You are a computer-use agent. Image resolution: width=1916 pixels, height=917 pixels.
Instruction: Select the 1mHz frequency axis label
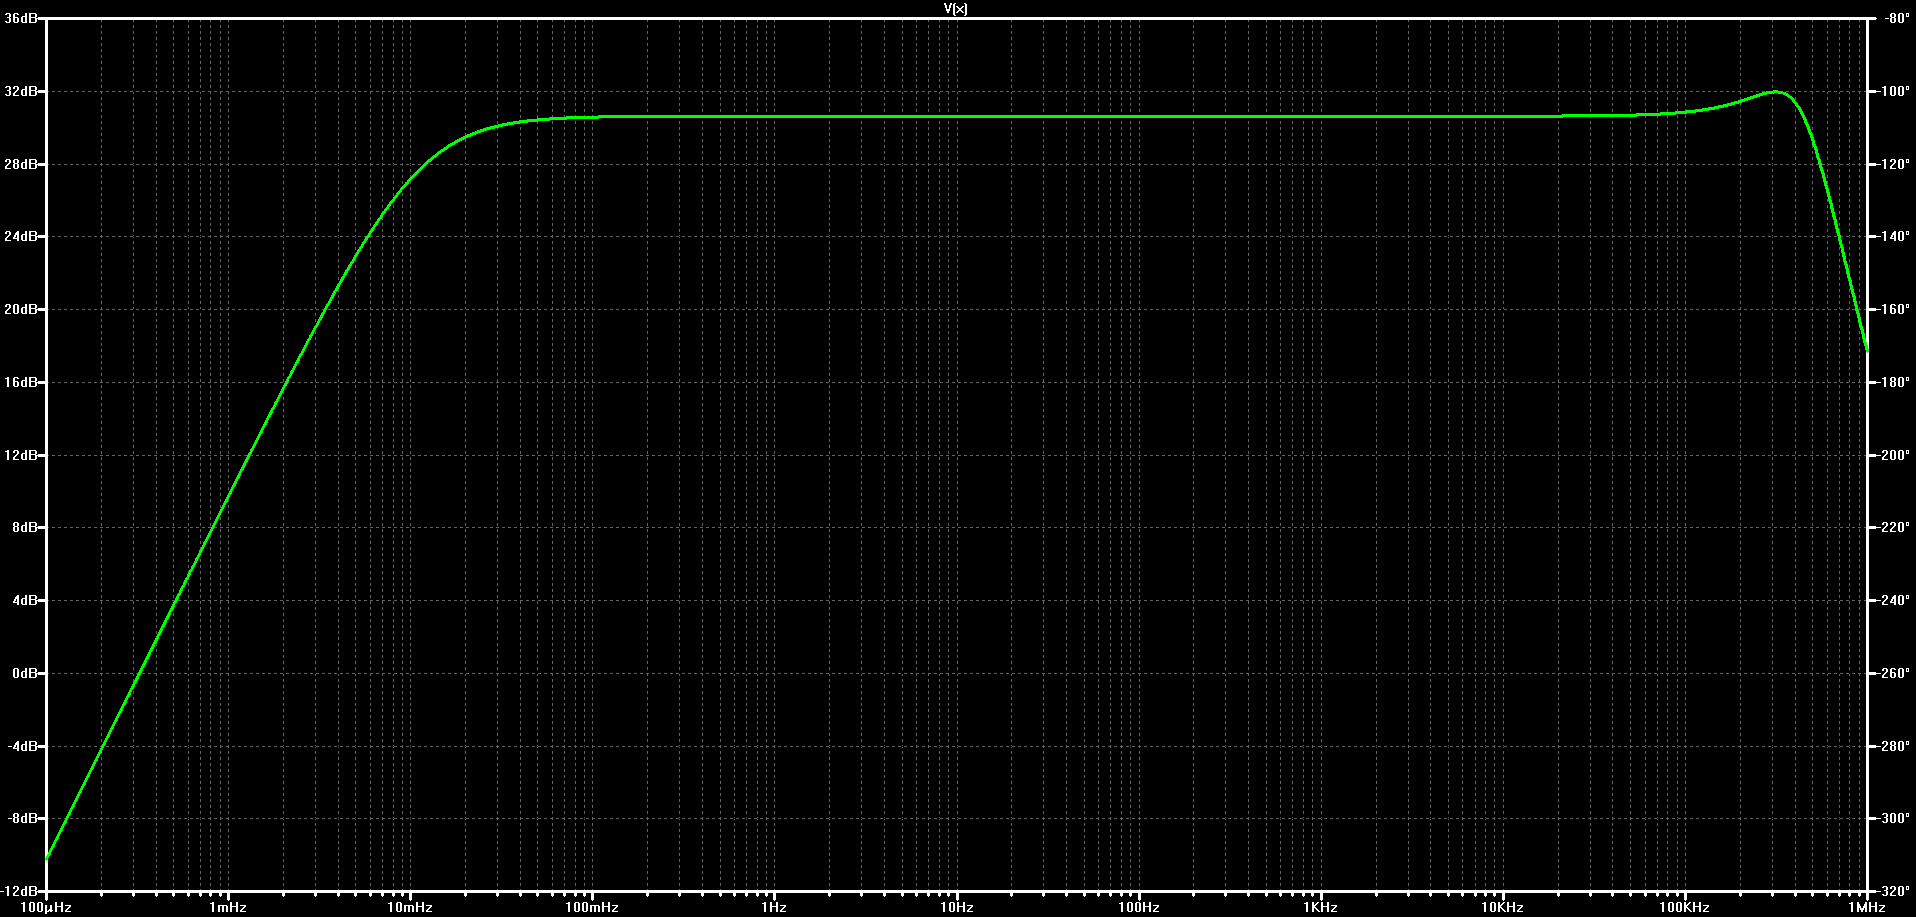click(228, 907)
